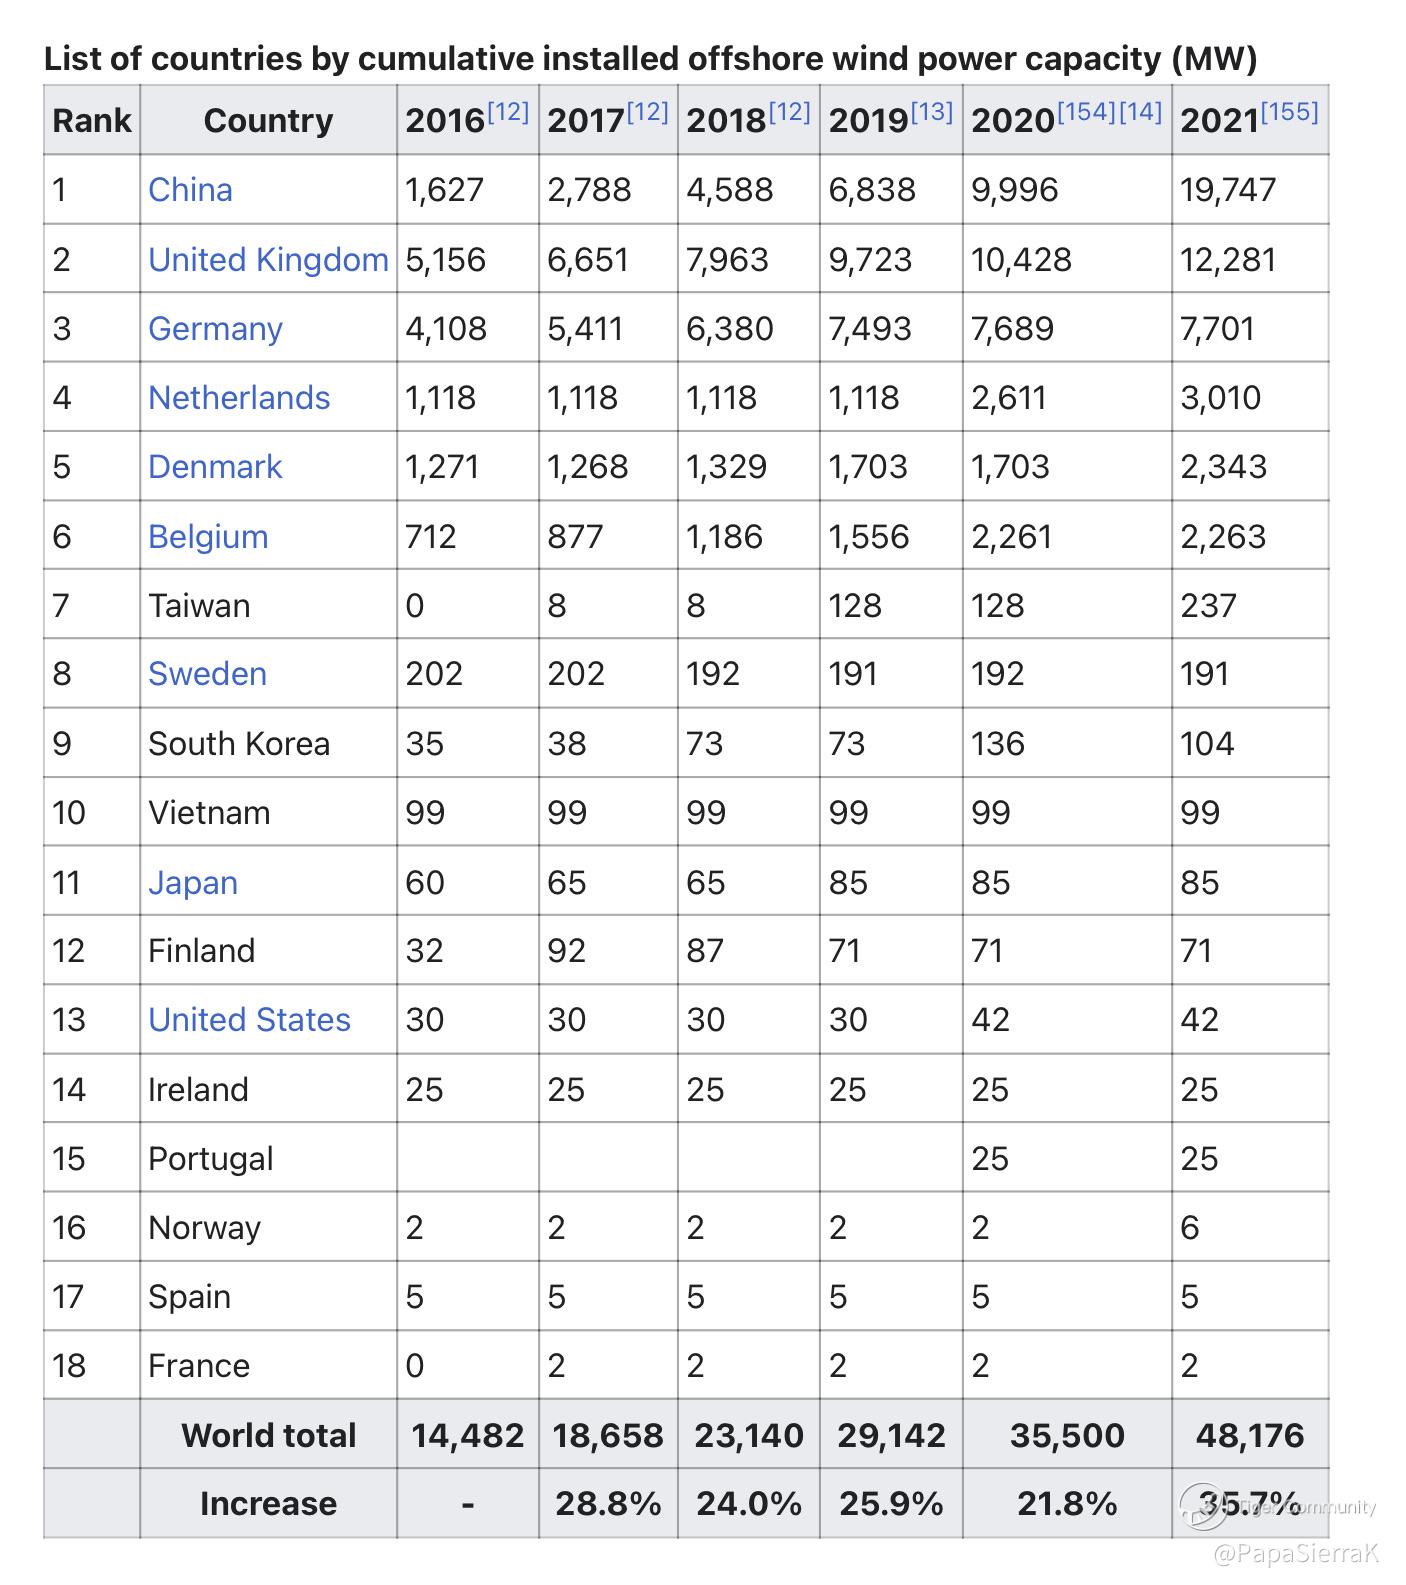The width and height of the screenshot is (1406, 1585).
Task: Follow the Germany link
Action: click(x=215, y=329)
